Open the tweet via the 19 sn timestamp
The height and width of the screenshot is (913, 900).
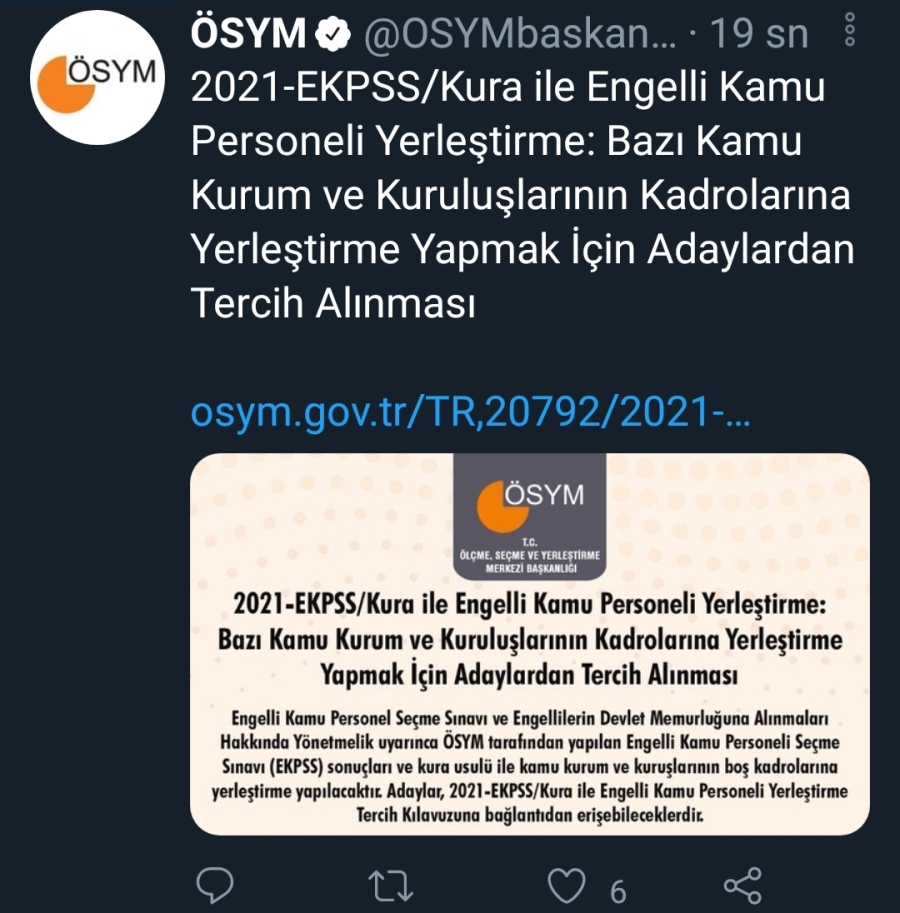[x=759, y=34]
